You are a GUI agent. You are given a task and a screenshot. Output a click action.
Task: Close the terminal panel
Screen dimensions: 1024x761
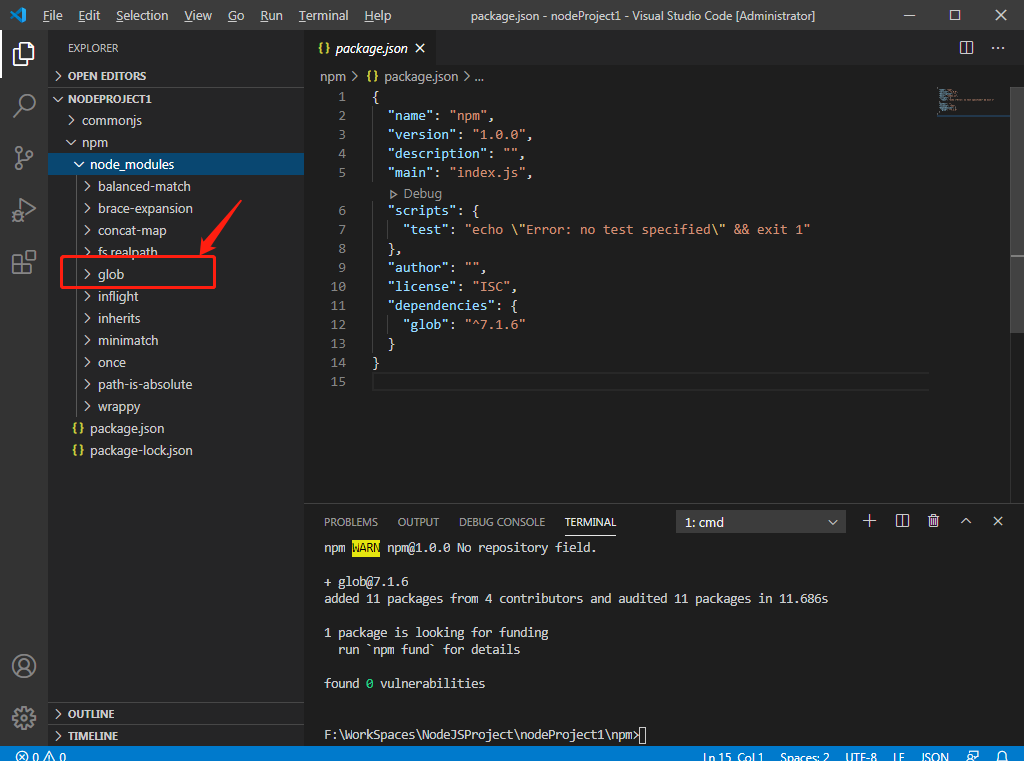[x=998, y=521]
